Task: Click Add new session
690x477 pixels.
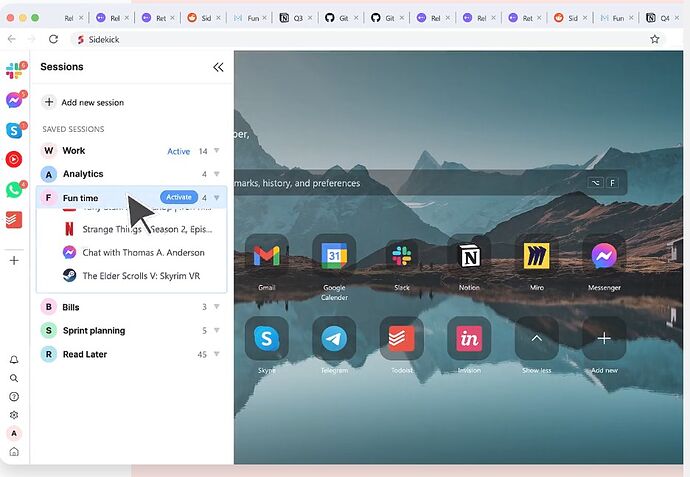Action: click(x=83, y=103)
